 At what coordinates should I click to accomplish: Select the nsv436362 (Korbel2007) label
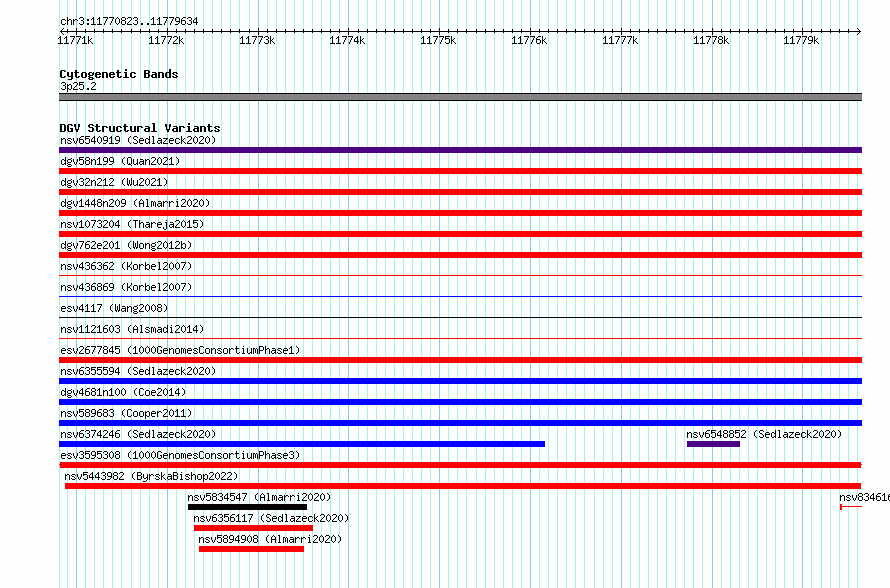point(126,266)
